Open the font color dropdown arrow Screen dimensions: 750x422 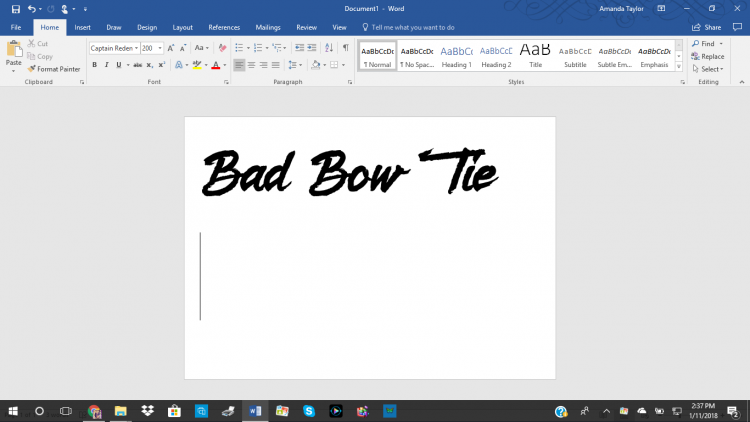pyautogui.click(x=225, y=65)
